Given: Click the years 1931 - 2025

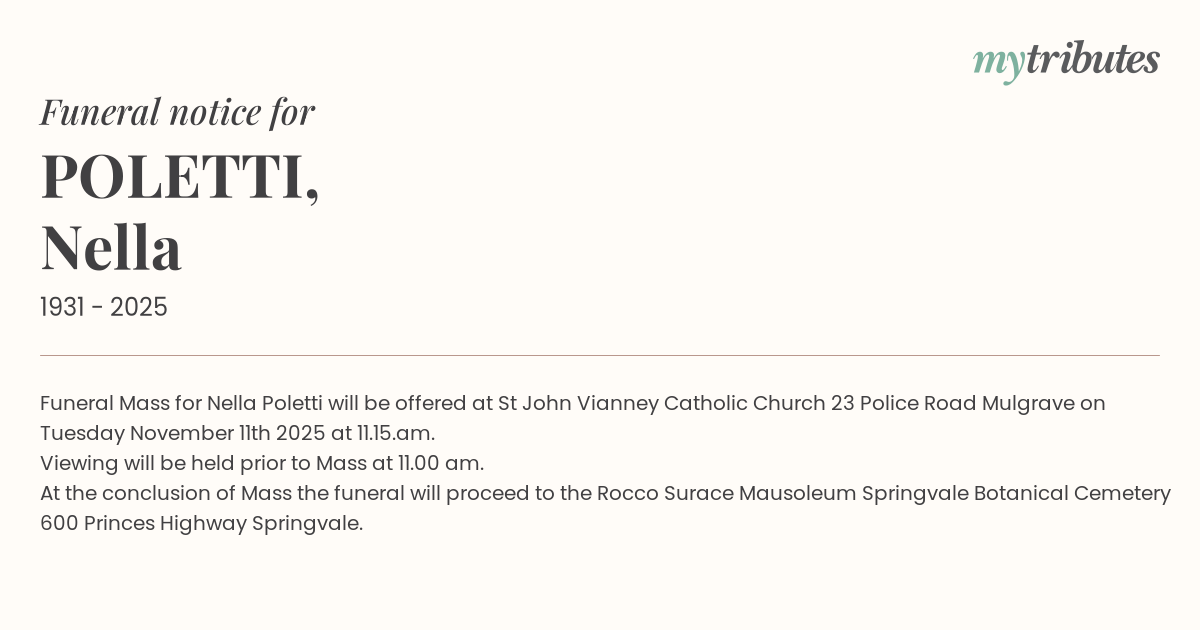Looking at the screenshot, I should pyautogui.click(x=104, y=307).
